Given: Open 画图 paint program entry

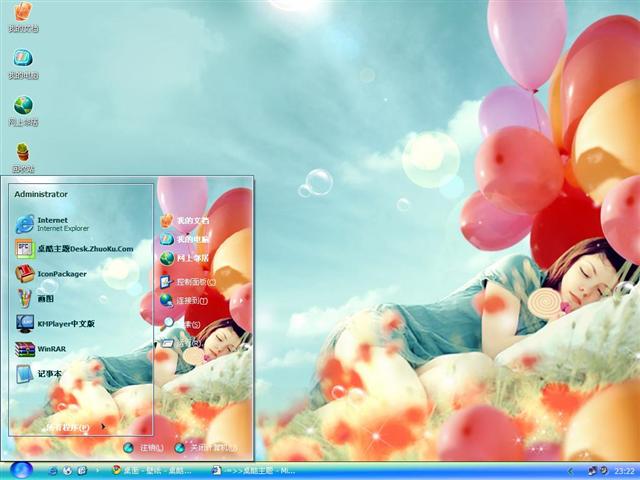Looking at the screenshot, I should click(35, 299).
